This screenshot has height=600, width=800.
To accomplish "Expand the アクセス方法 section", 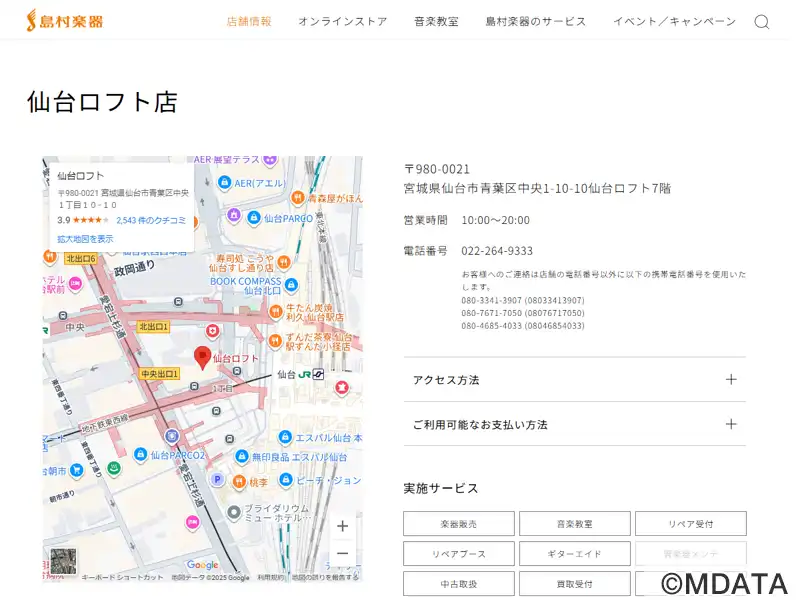I will coord(574,380).
